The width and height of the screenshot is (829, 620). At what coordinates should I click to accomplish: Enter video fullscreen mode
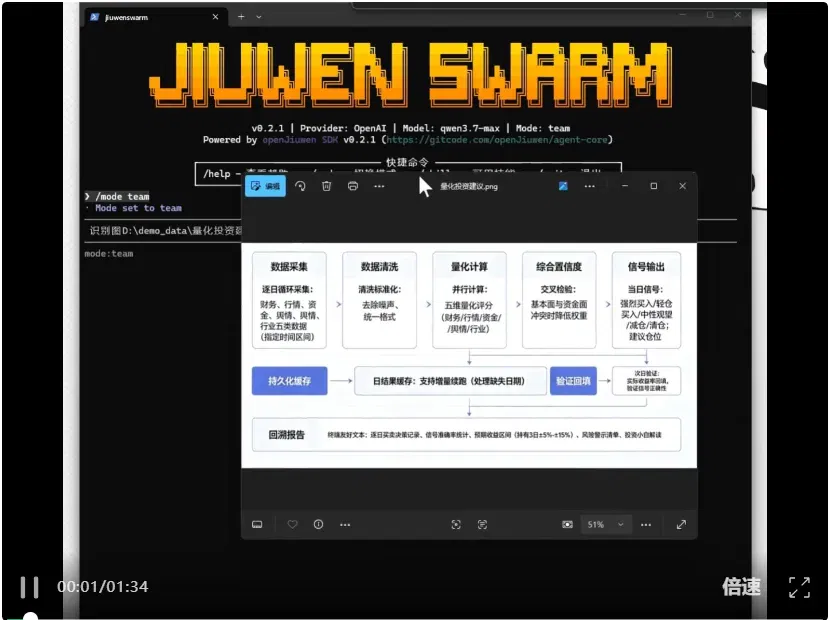point(799,587)
